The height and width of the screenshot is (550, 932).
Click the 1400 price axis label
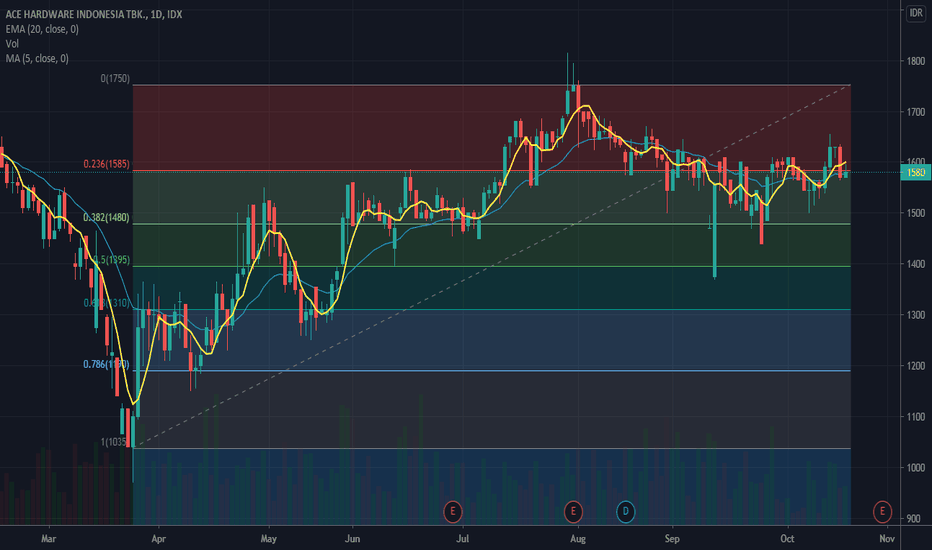tap(916, 264)
